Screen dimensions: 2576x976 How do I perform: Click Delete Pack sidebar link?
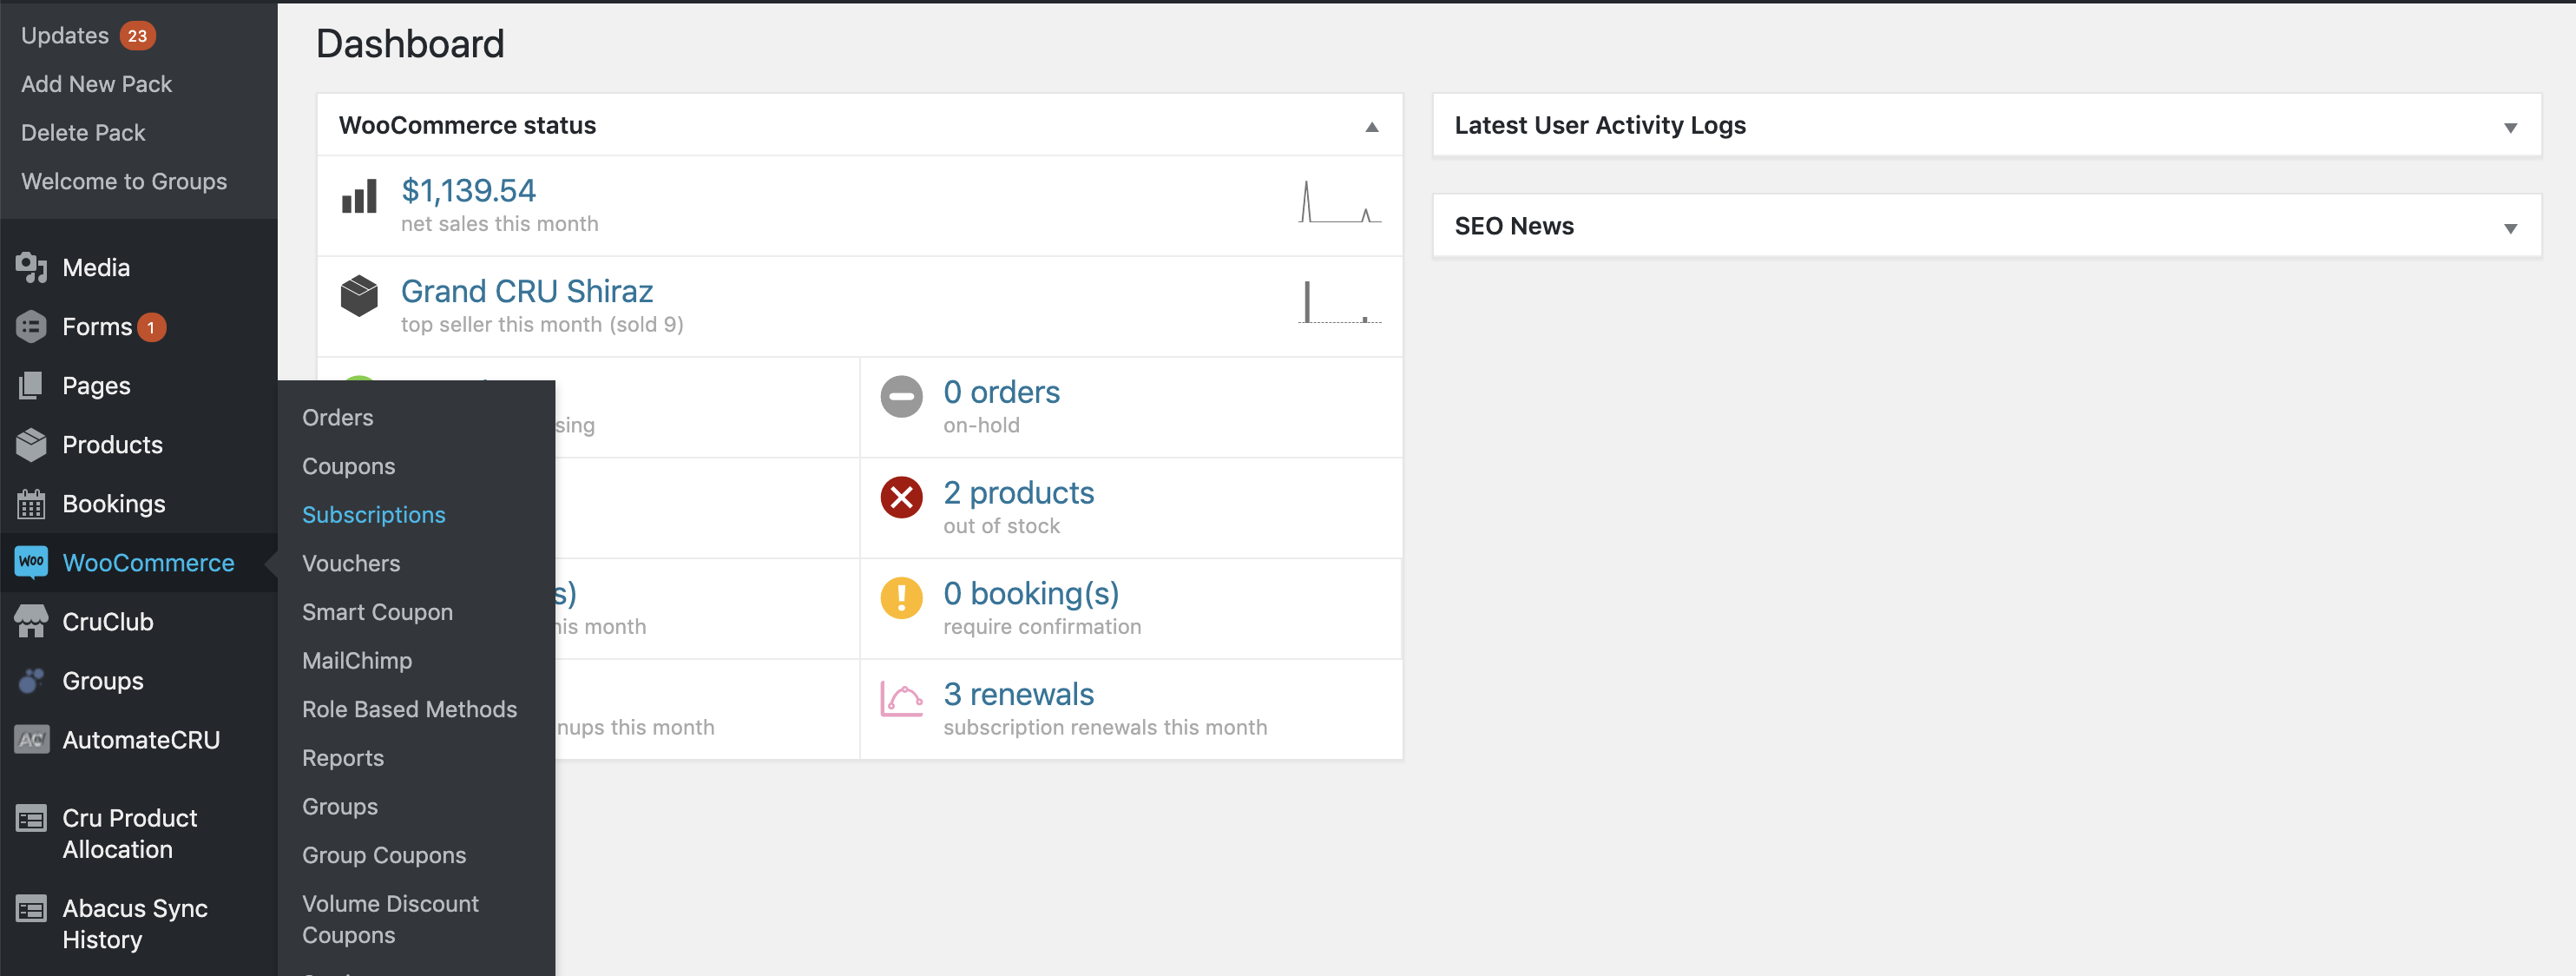tap(83, 133)
